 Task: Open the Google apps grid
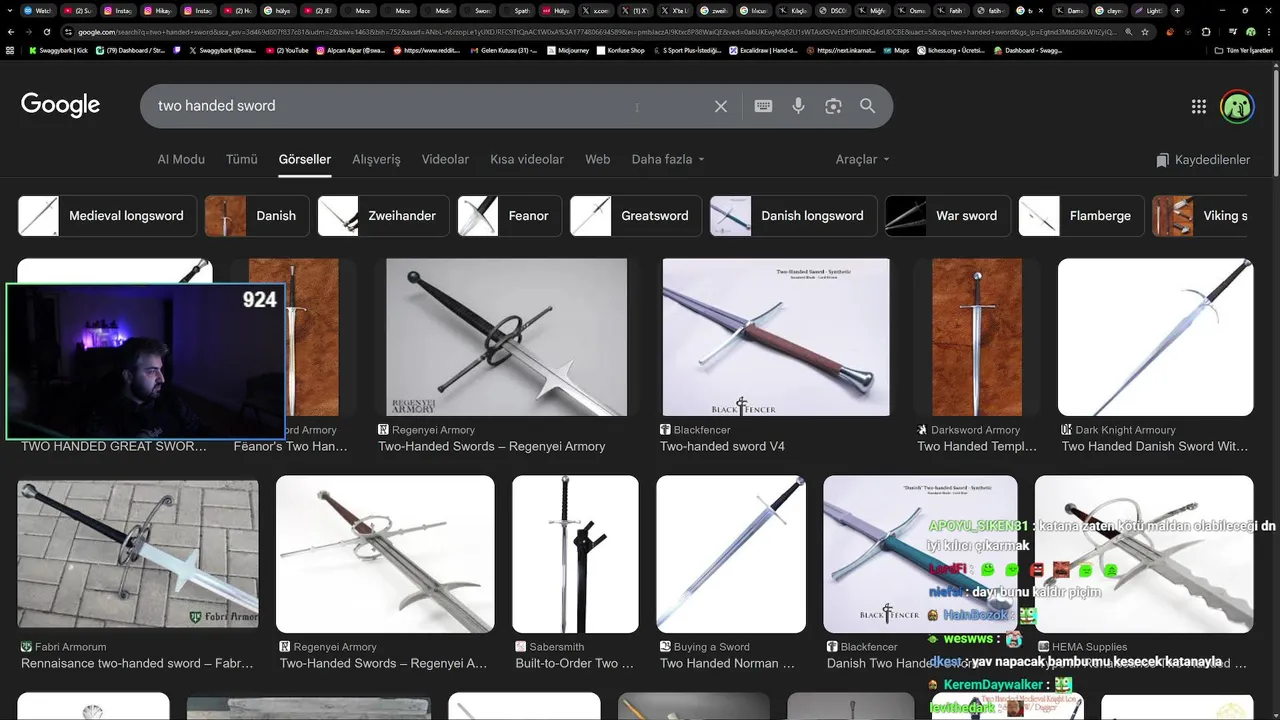click(1199, 107)
